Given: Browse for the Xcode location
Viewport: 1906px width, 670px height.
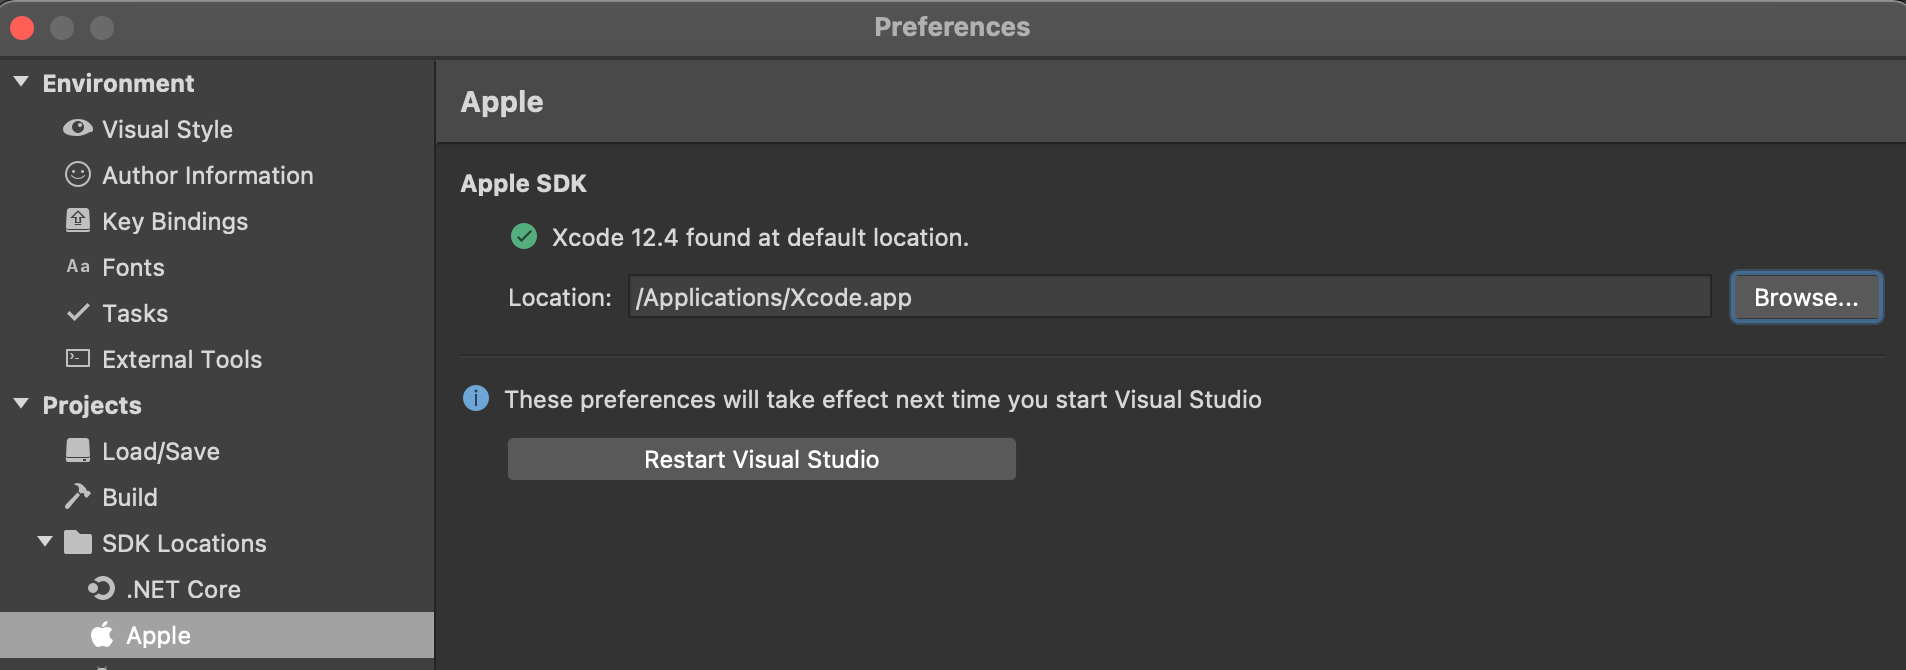Looking at the screenshot, I should pos(1806,297).
